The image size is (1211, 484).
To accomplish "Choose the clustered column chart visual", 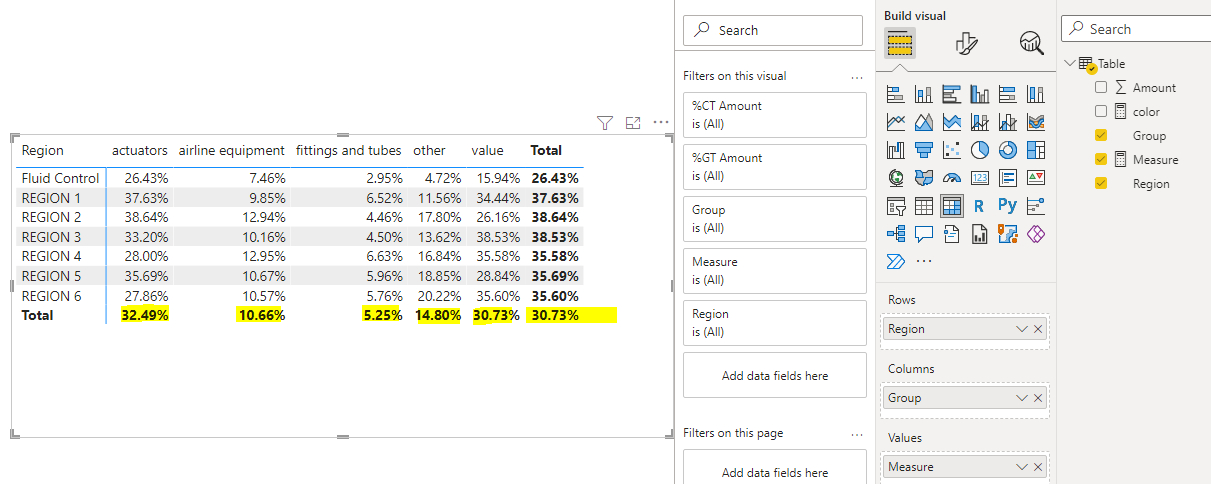I will click(980, 94).
